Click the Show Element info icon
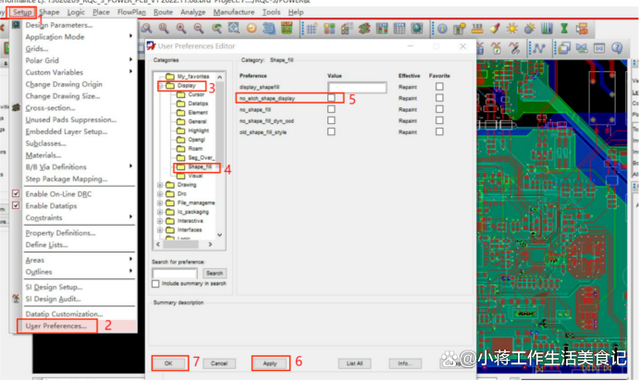The image size is (640, 381). click(x=442, y=29)
